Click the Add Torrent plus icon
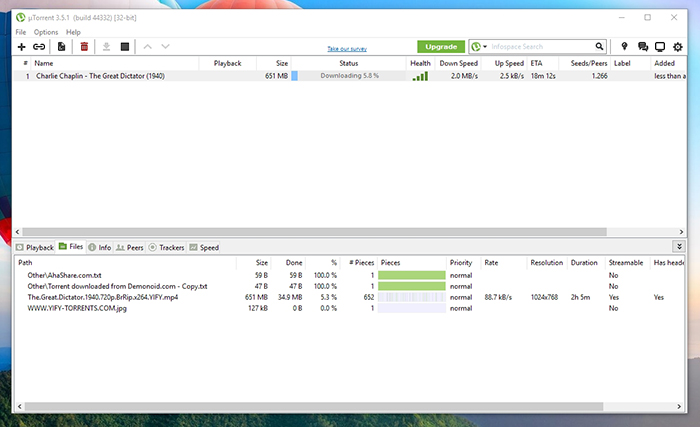Viewport: 700px width, 427px height. (21, 46)
